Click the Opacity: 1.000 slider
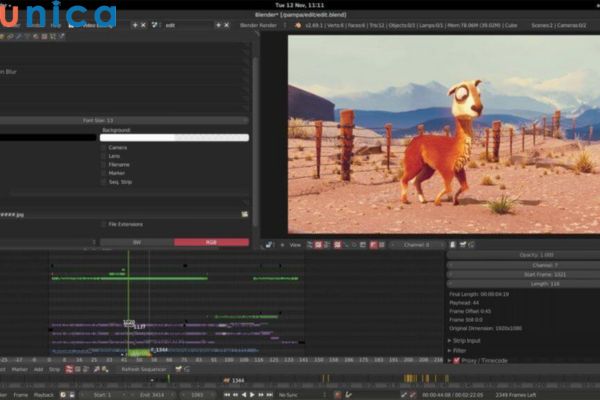Screen dimensions: 600x400 point(524,255)
